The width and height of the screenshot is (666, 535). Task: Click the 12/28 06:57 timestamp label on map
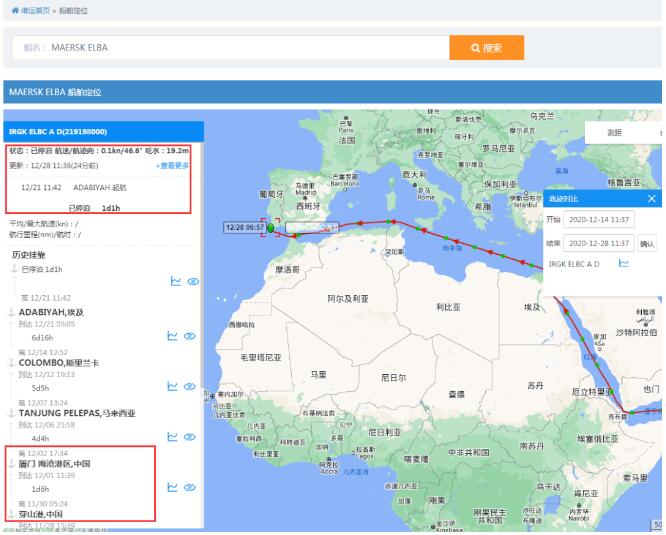point(245,228)
